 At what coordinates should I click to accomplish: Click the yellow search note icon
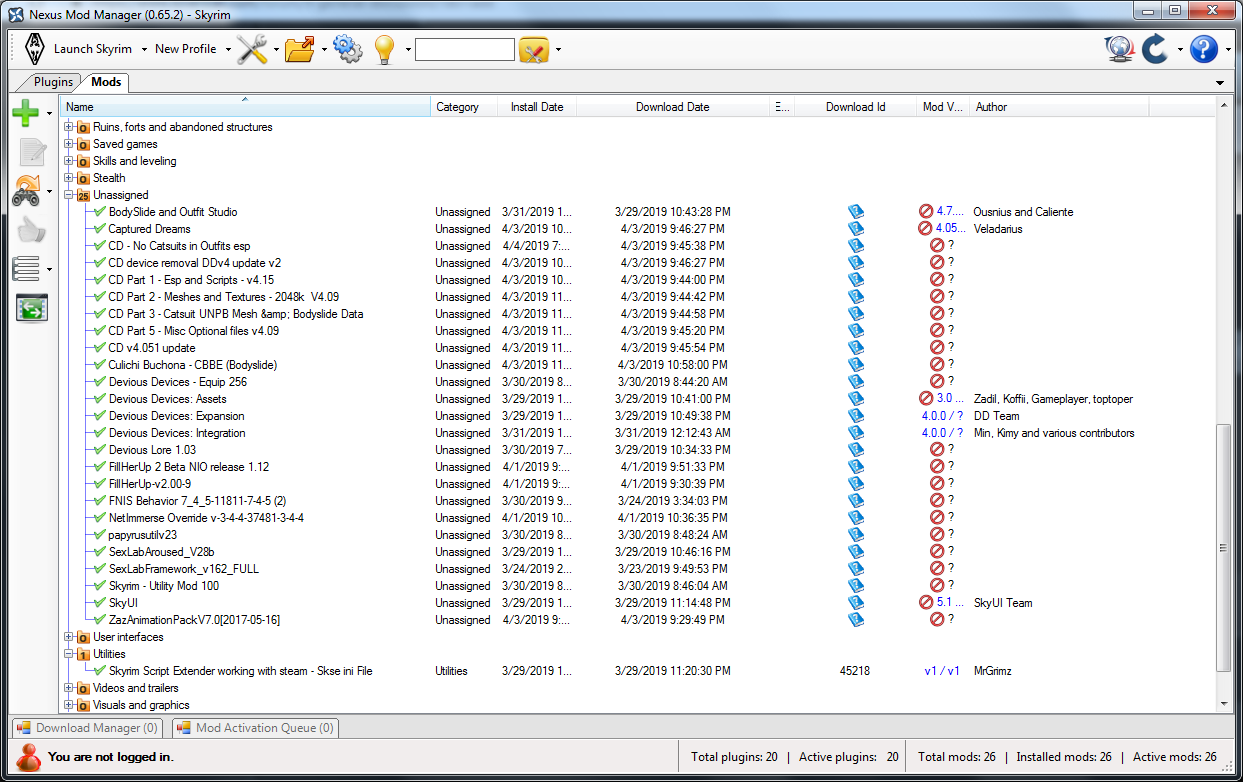(x=534, y=49)
